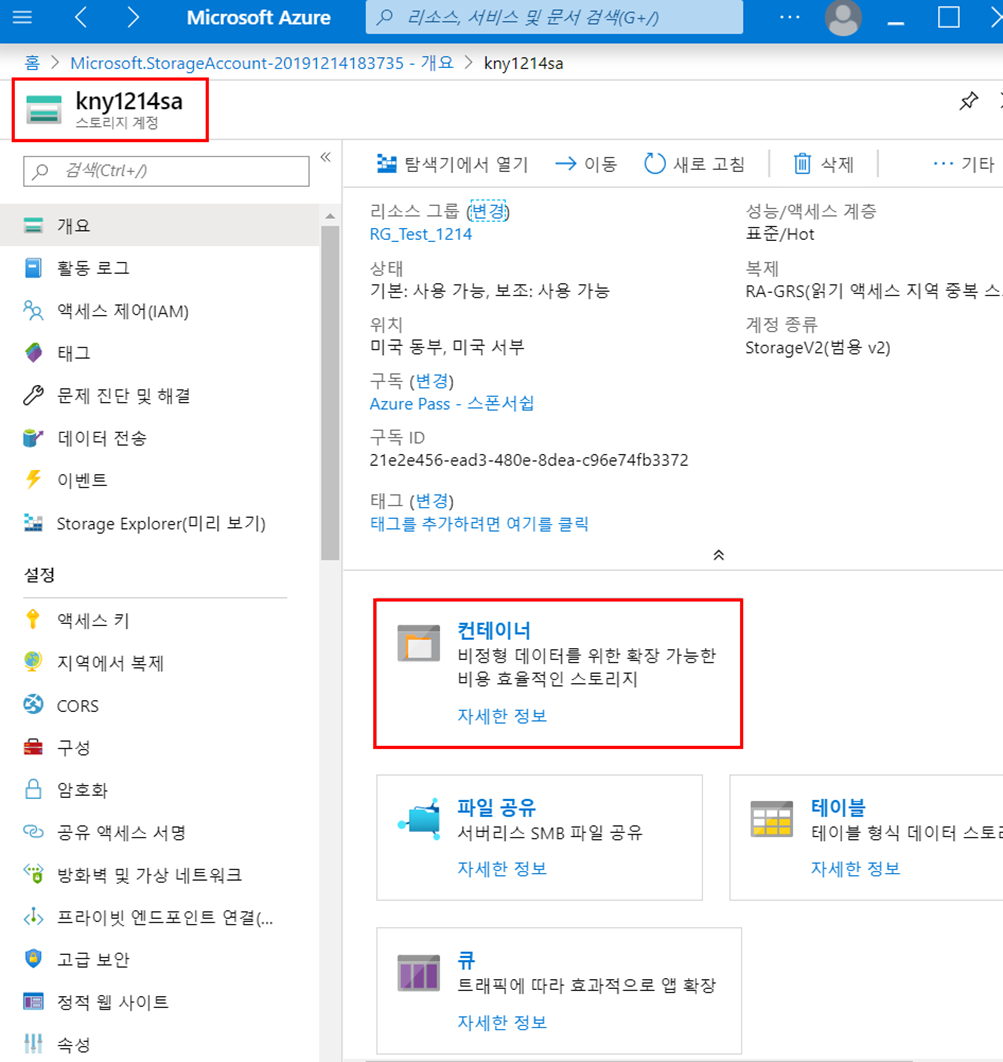Click 탐색기에서 열기 toolbar button
Viewport: 1003px width, 1062px height.
(452, 164)
